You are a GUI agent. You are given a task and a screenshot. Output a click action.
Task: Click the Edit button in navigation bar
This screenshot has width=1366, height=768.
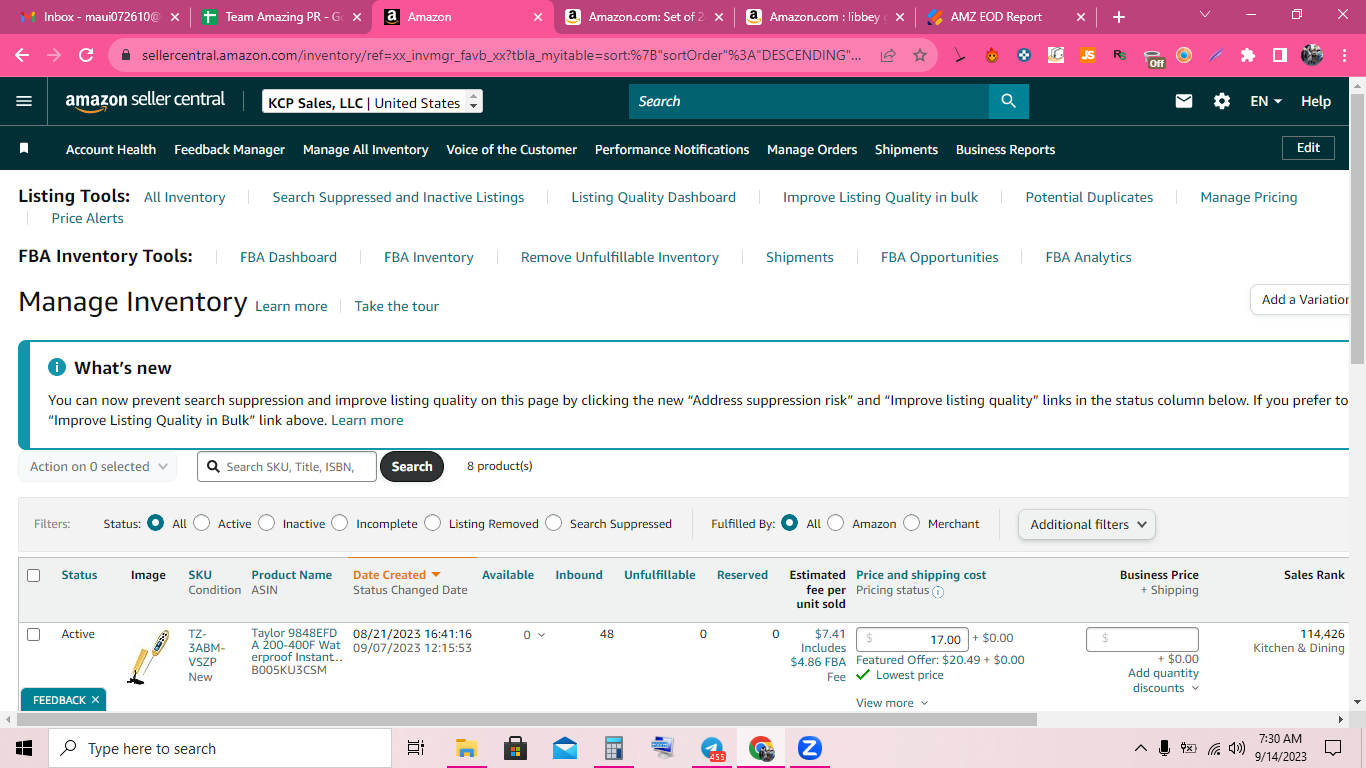pos(1308,147)
